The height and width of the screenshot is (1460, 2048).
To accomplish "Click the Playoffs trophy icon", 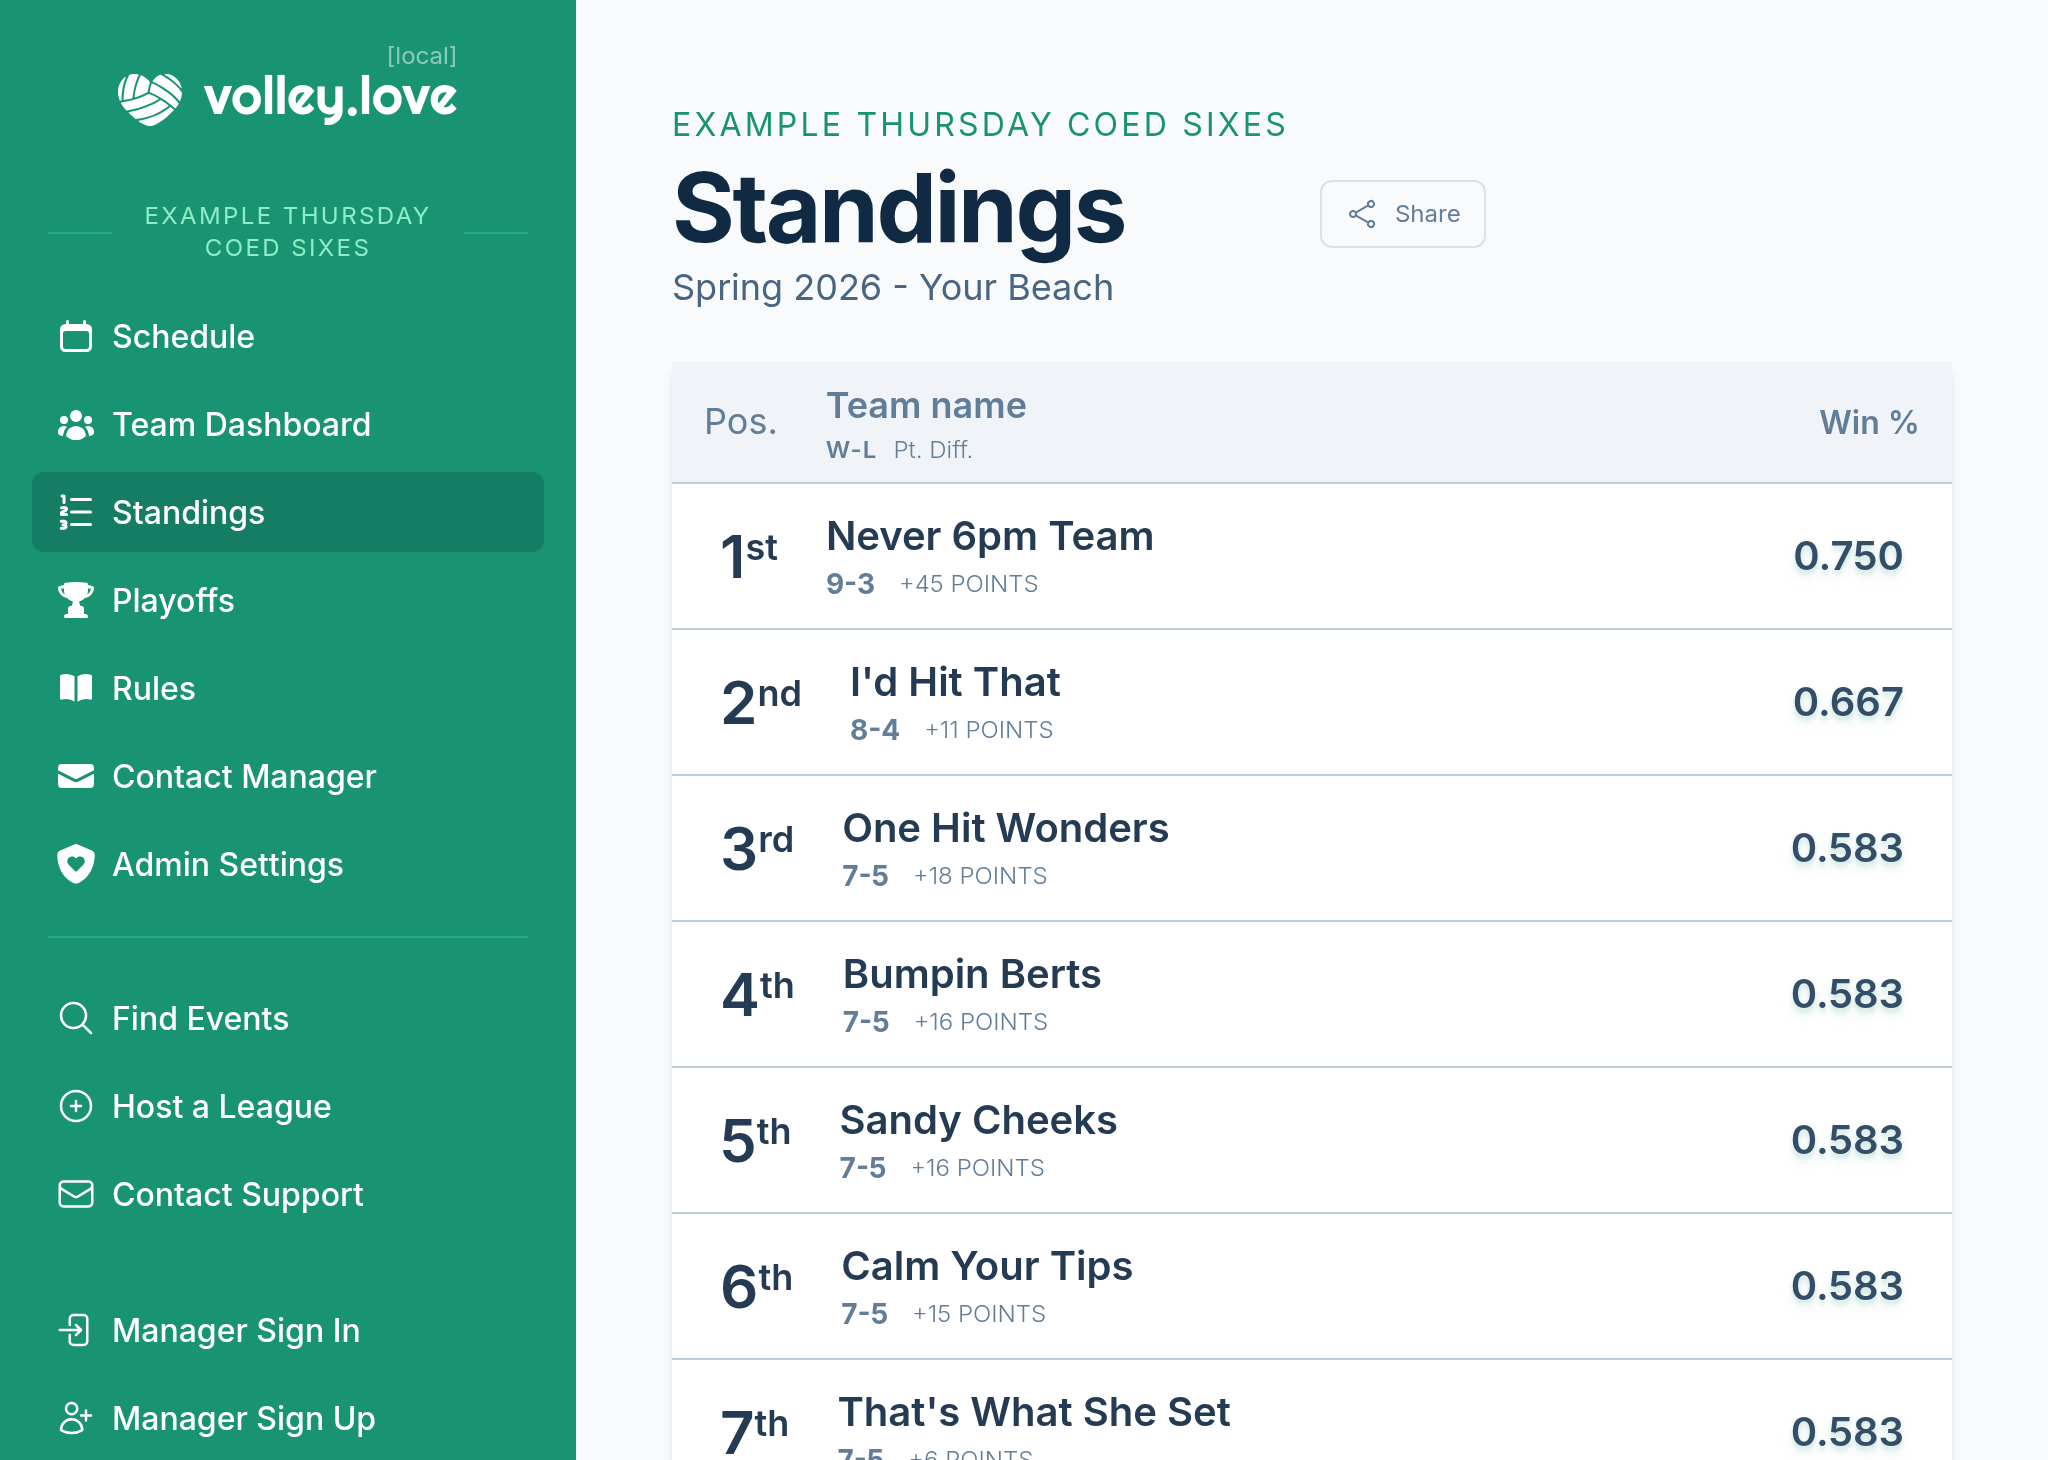I will click(76, 601).
